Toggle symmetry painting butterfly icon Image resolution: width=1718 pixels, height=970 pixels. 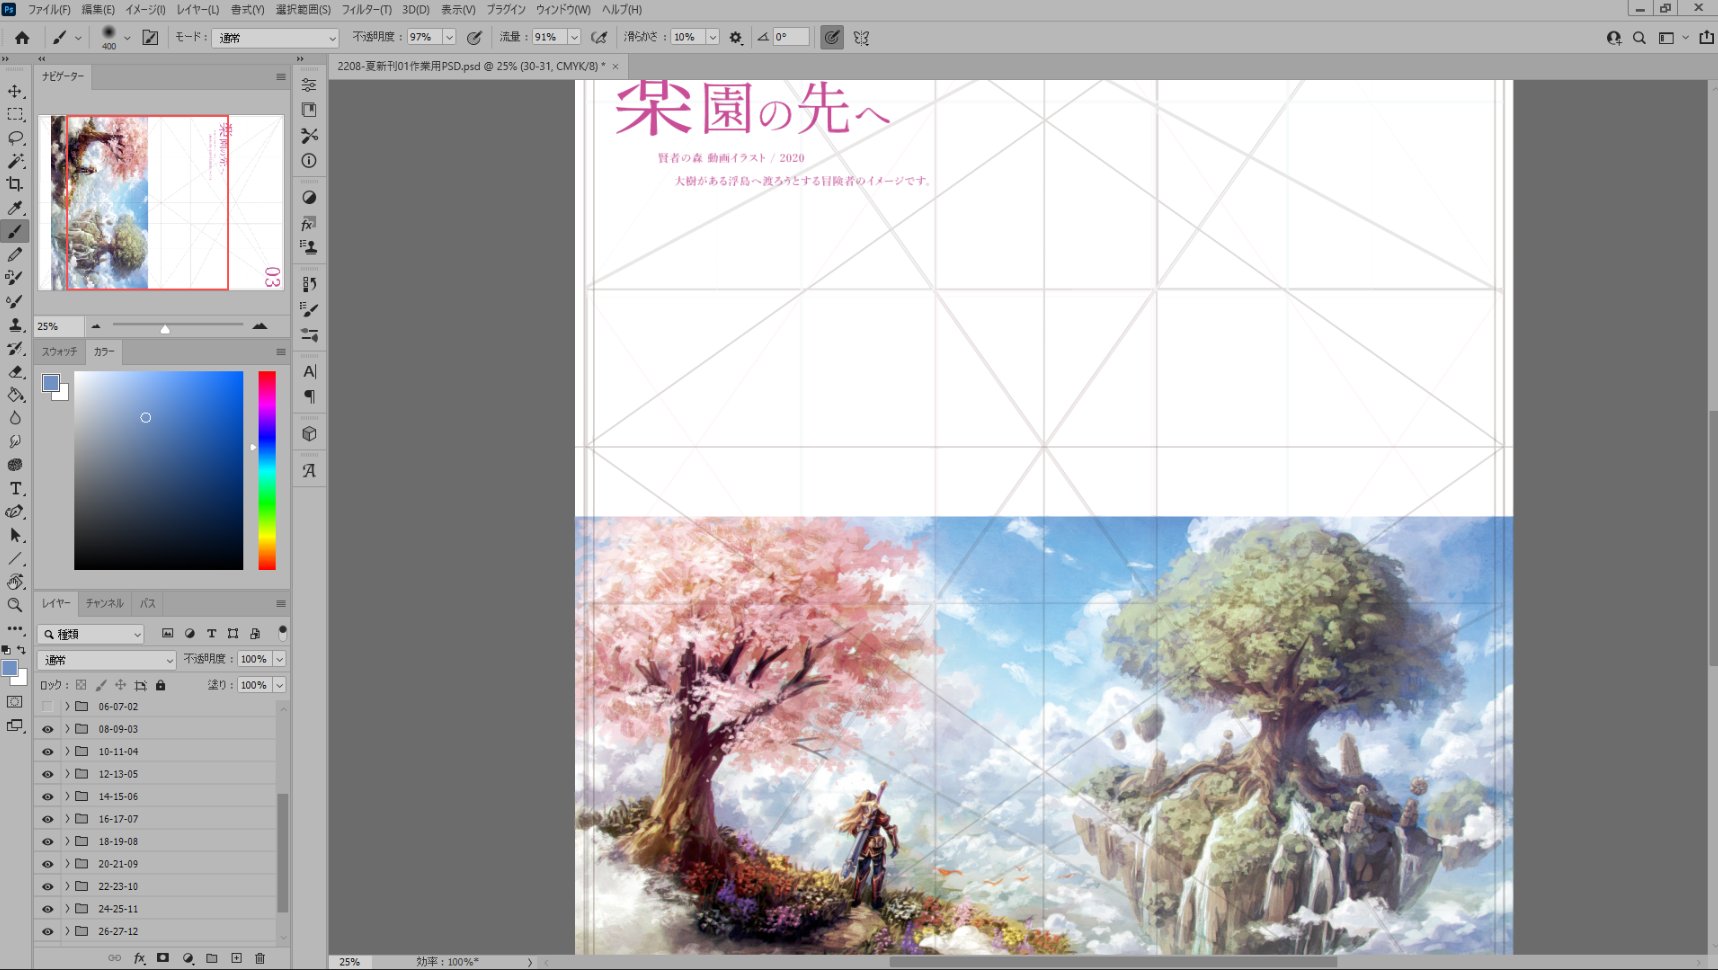[861, 38]
